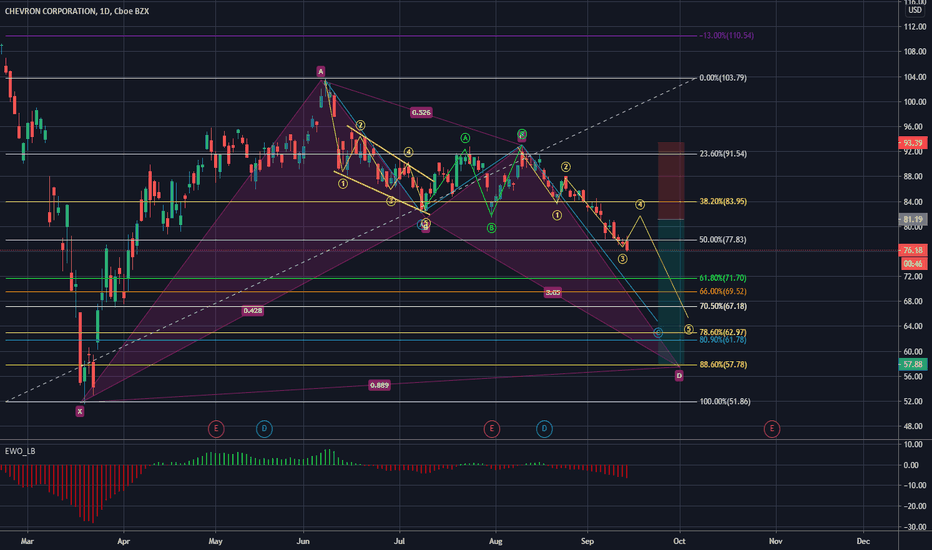This screenshot has width=932, height=550.
Task: Select the pink X pattern point label
Action: [x=80, y=411]
